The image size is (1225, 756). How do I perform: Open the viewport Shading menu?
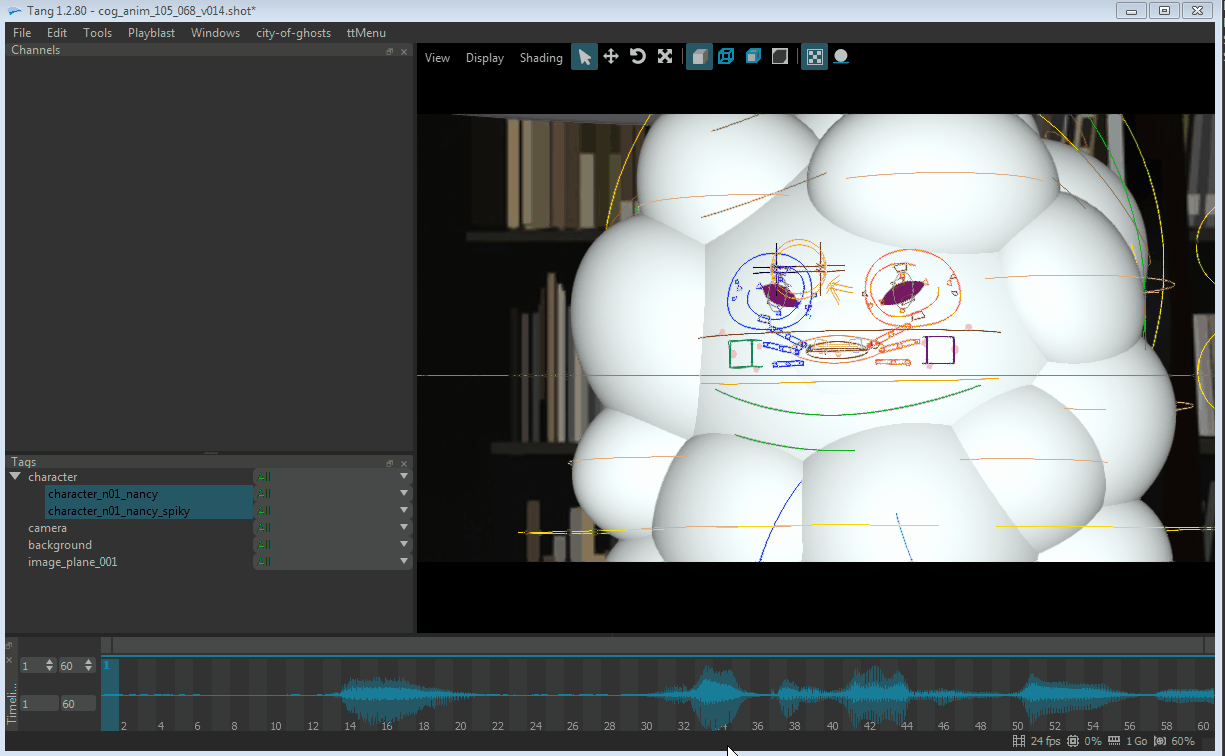(541, 58)
